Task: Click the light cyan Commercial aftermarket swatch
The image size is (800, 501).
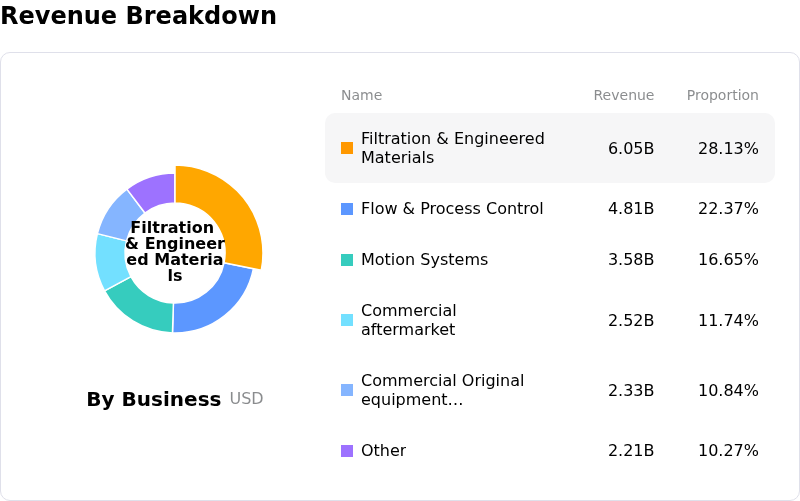Action: [347, 320]
